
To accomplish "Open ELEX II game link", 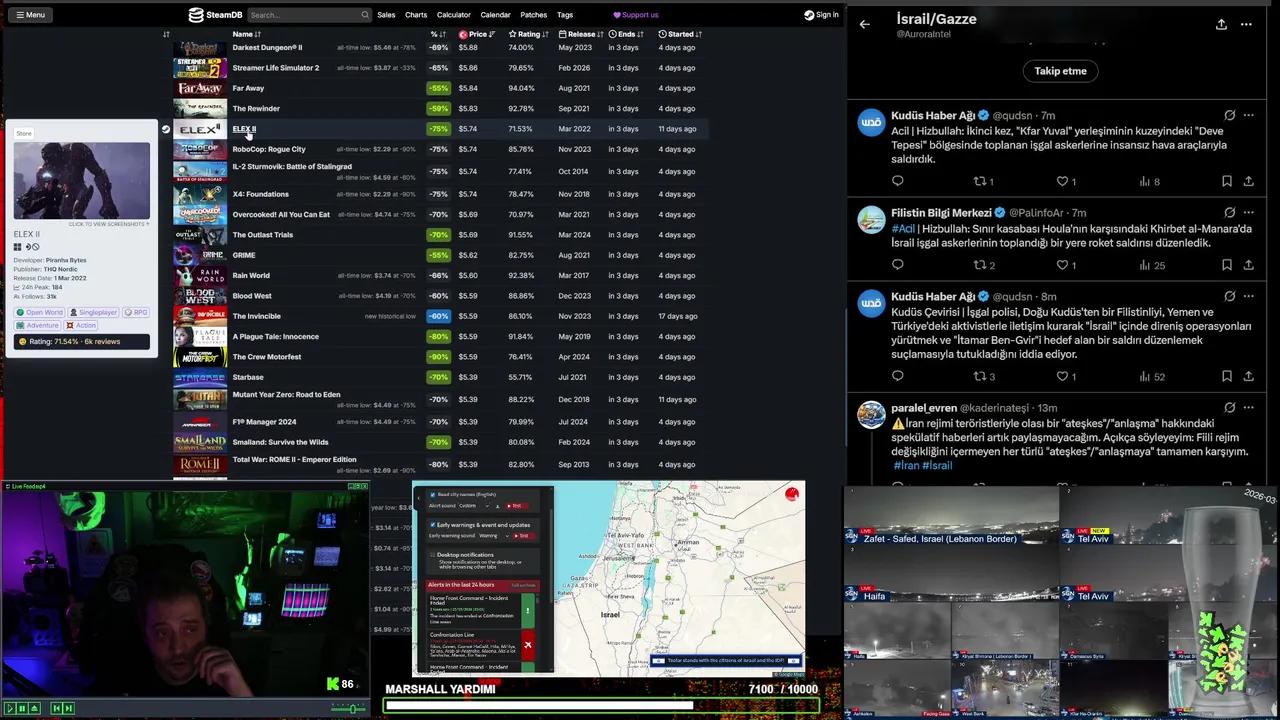I will coord(244,129).
